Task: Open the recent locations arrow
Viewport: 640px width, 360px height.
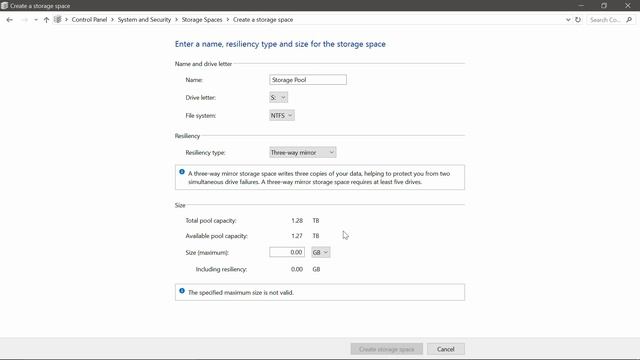Action: coord(36,20)
